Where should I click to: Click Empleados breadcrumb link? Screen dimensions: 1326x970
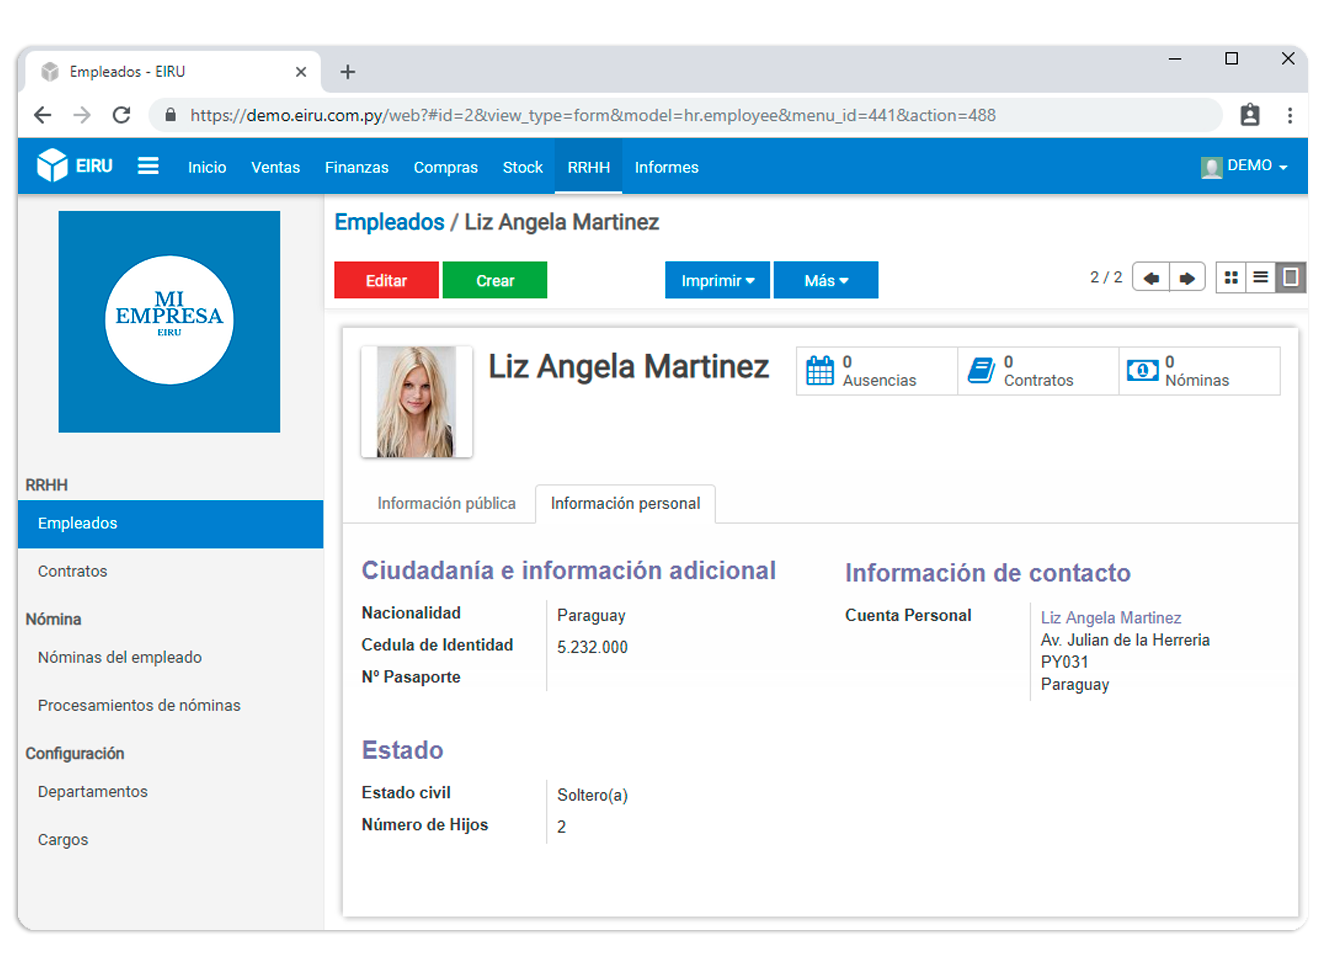point(389,222)
